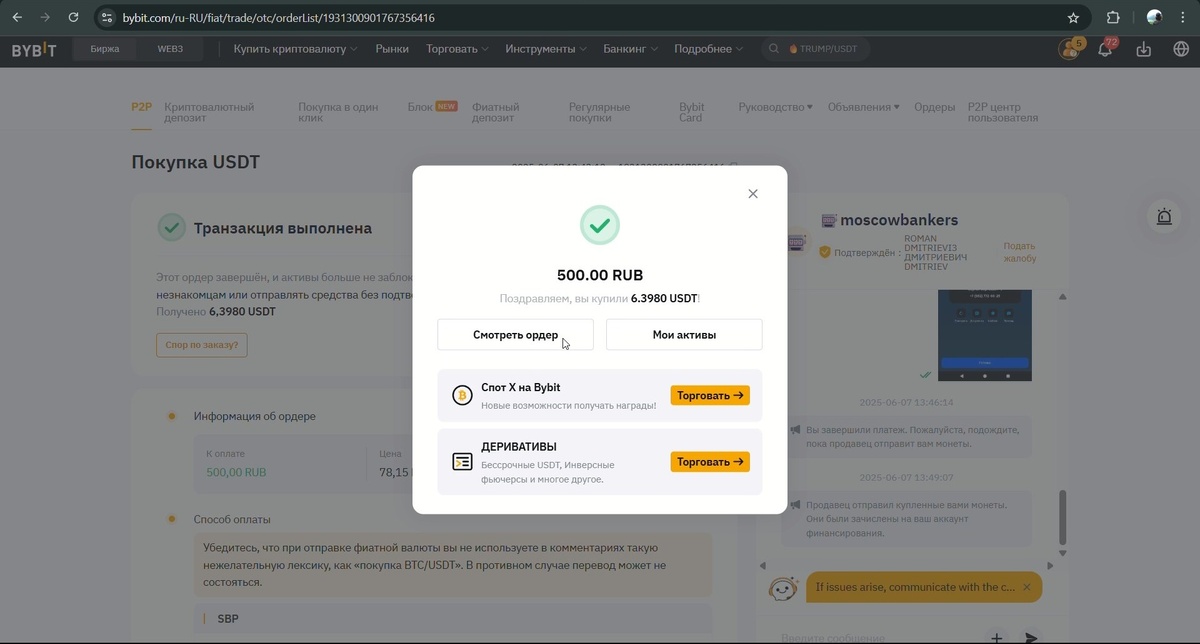The image size is (1200, 644).
Task: Click the moscowbankers seller avatar icon
Action: [797, 243]
